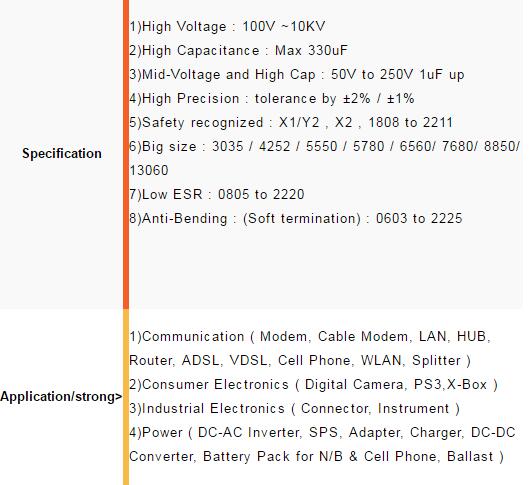Click the Safety recognized X1/Y2 line
Screen dimensions: 531x485
291,123
